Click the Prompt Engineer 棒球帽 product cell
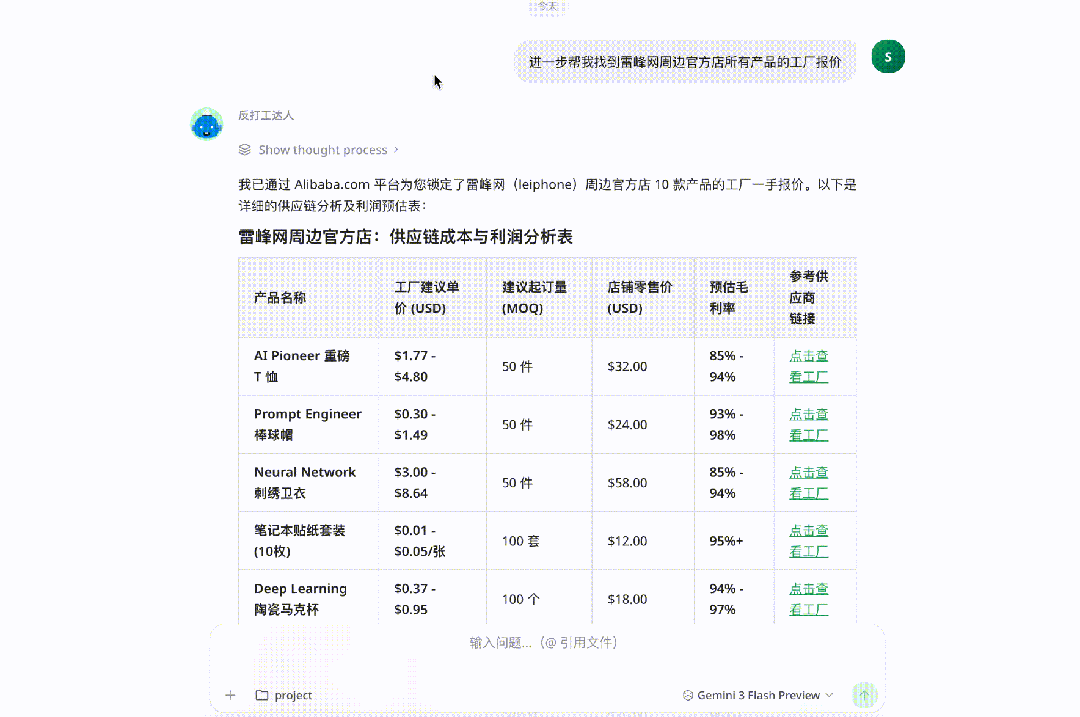 (309, 424)
